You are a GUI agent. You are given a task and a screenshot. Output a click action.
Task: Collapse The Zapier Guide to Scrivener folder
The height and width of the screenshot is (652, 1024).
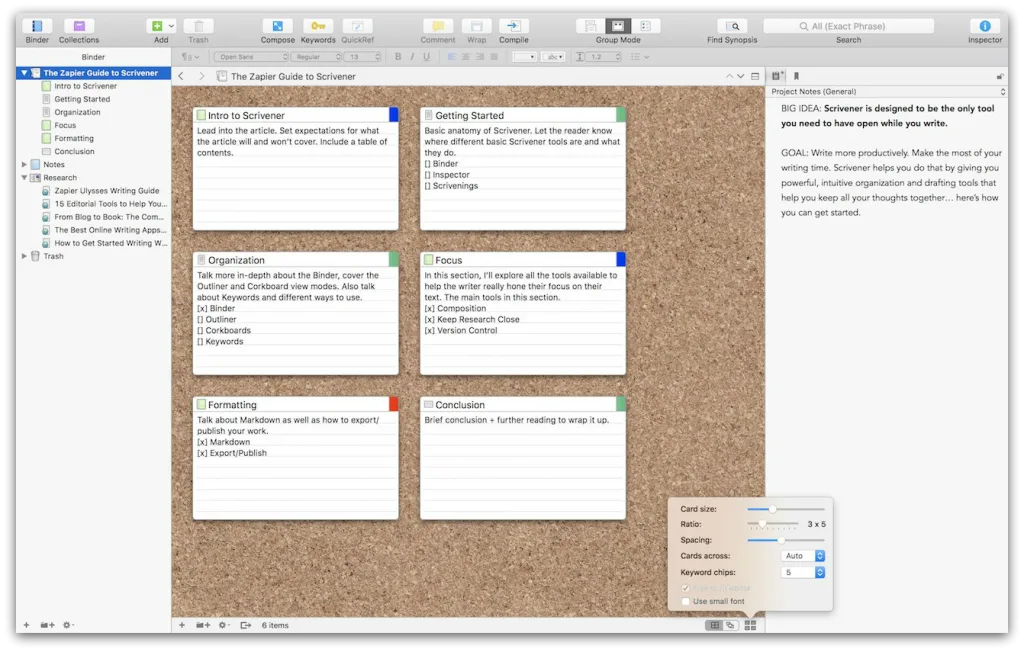coord(24,73)
